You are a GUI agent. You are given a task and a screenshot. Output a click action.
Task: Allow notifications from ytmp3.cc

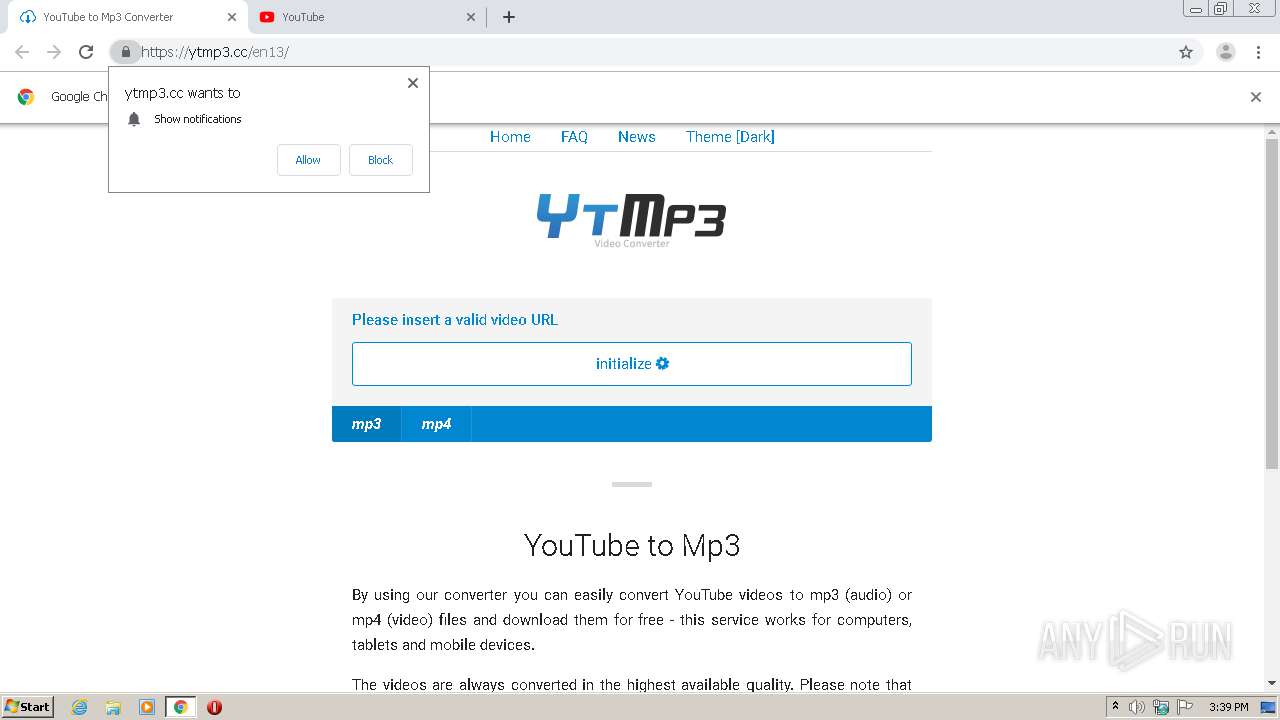[308, 160]
